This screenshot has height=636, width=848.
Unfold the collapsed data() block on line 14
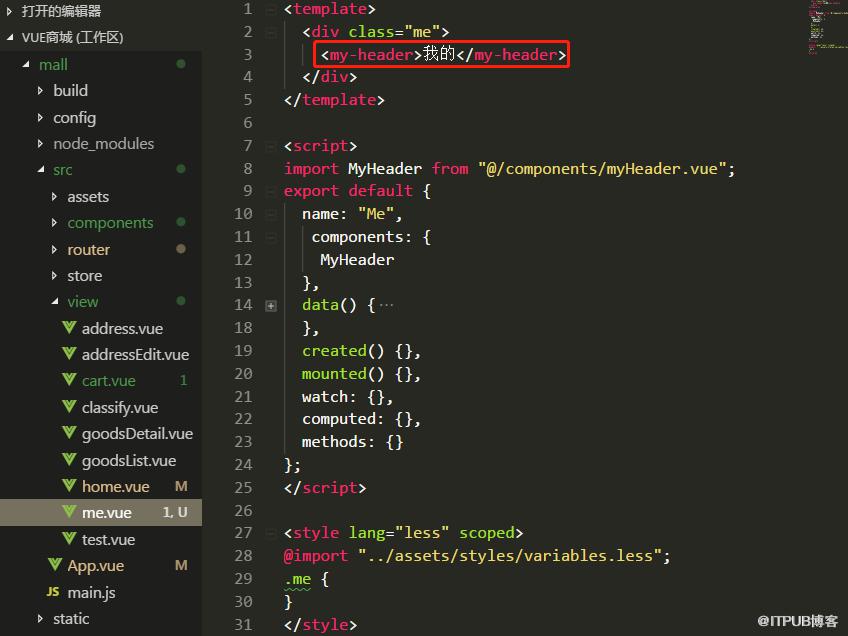271,306
